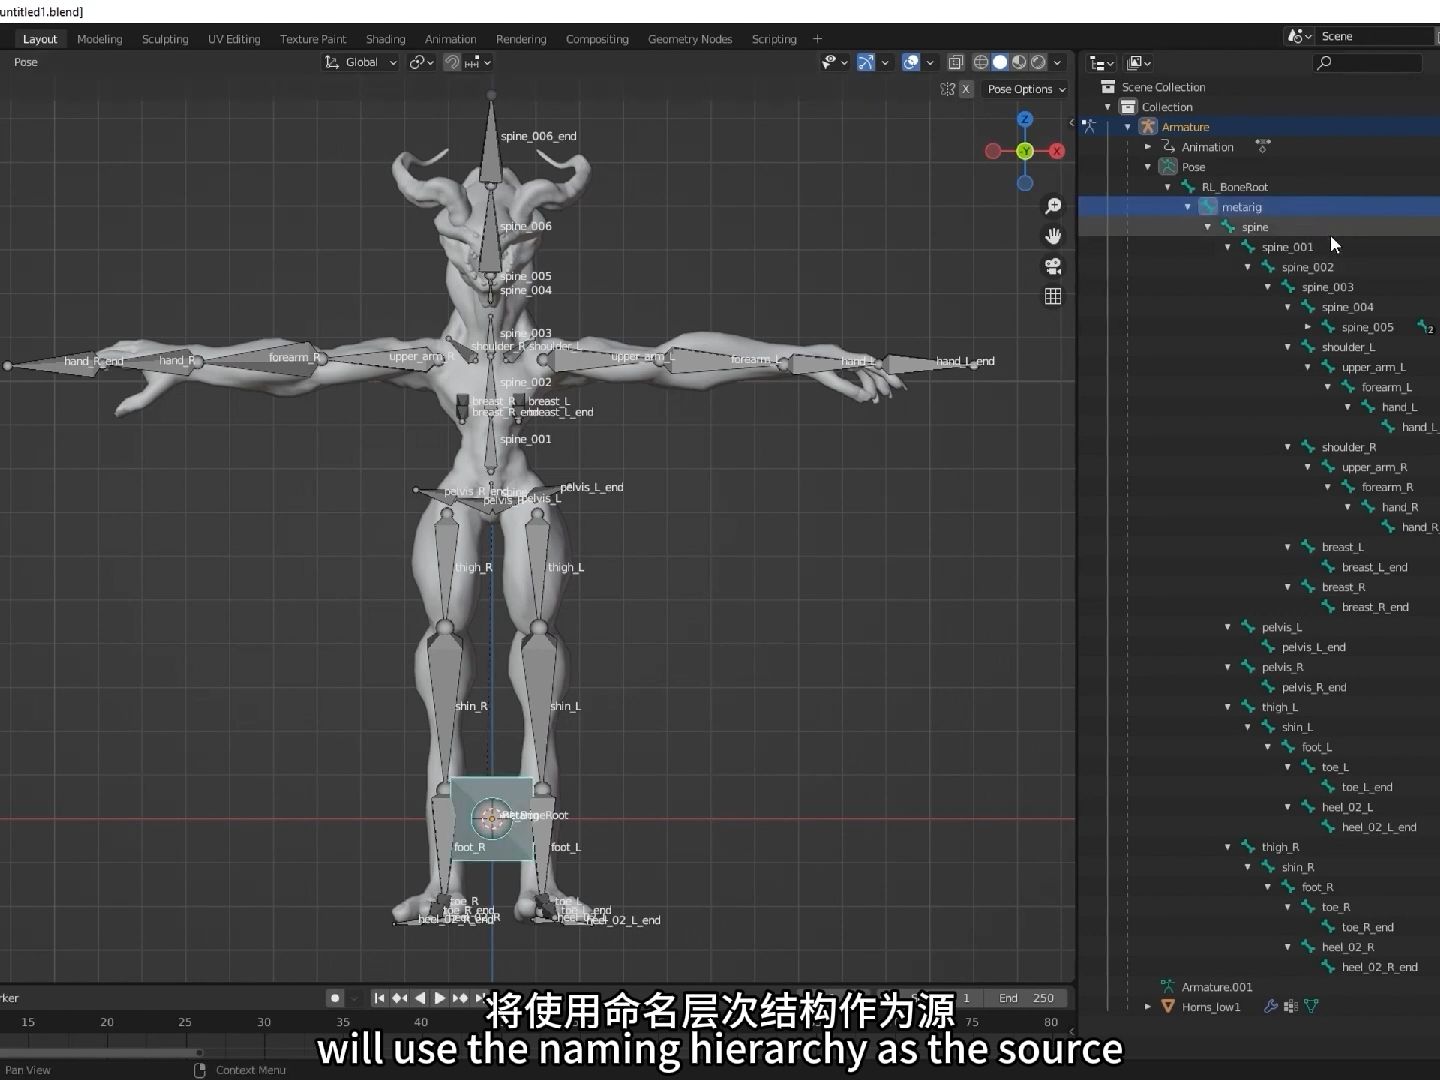Toggle X-axis mirror for pose
This screenshot has width=1440, height=1080.
(966, 89)
